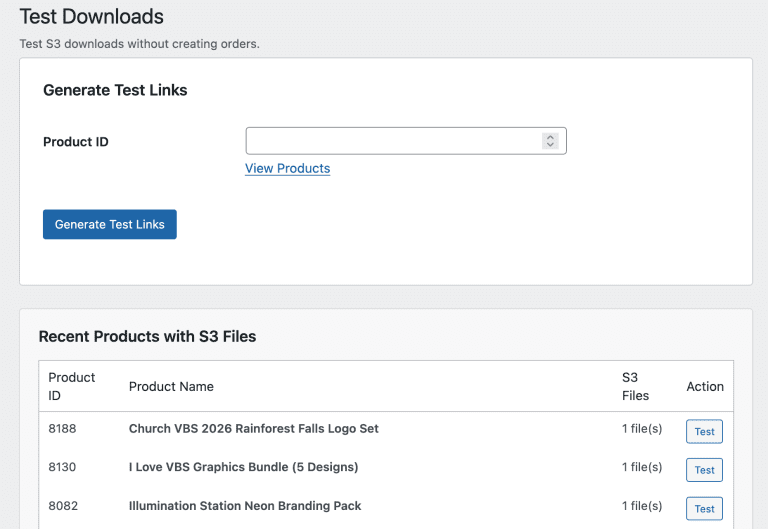Select Illumination Station Neon Branding Pack name
Screen dimensions: 768x529
pyautogui.click(x=245, y=506)
